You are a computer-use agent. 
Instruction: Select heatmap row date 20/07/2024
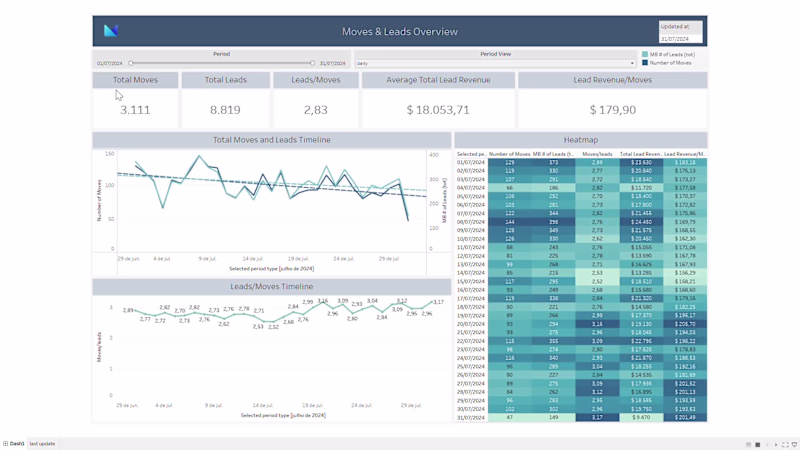[x=471, y=324]
